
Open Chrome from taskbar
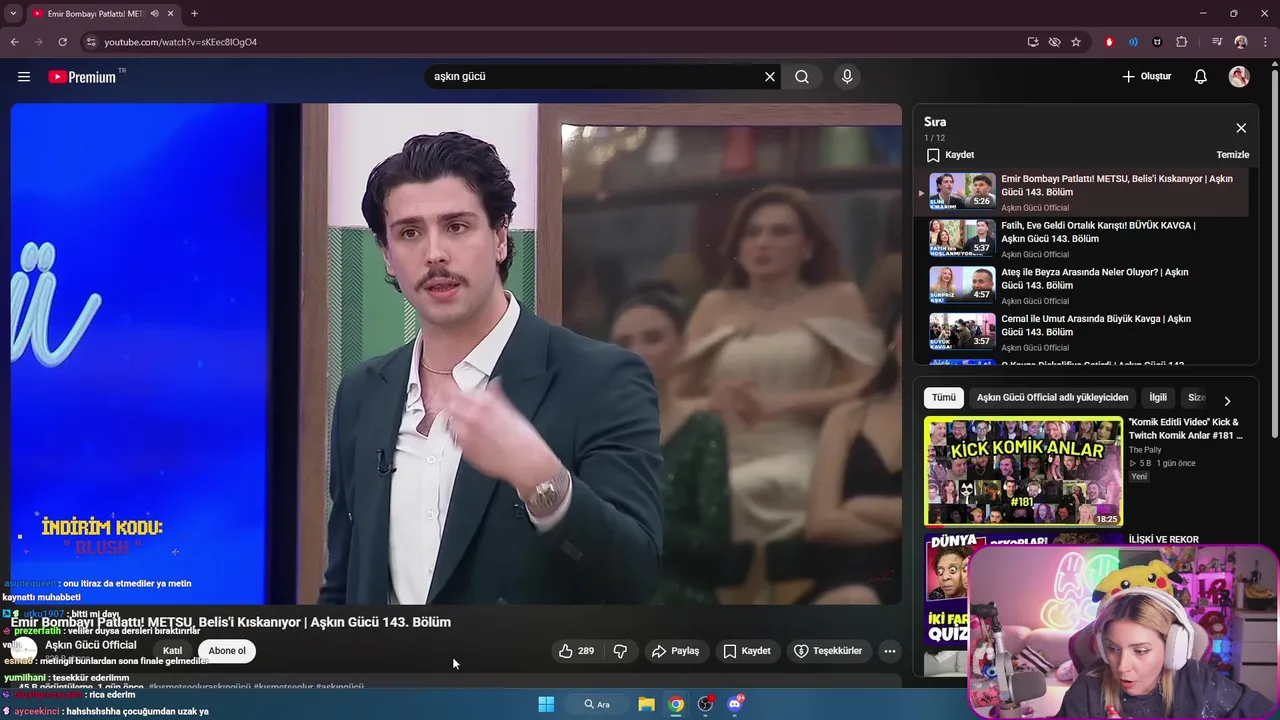point(676,704)
